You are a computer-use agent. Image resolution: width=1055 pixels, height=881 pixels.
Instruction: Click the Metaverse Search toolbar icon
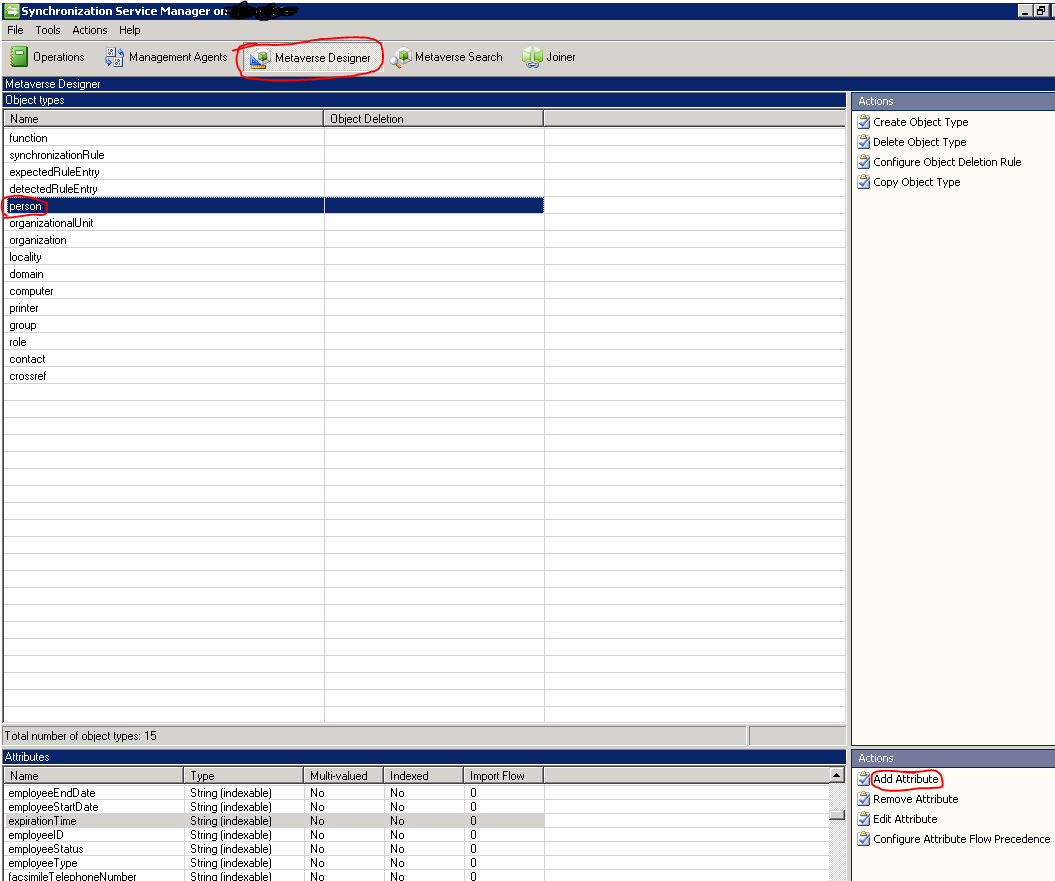click(400, 57)
